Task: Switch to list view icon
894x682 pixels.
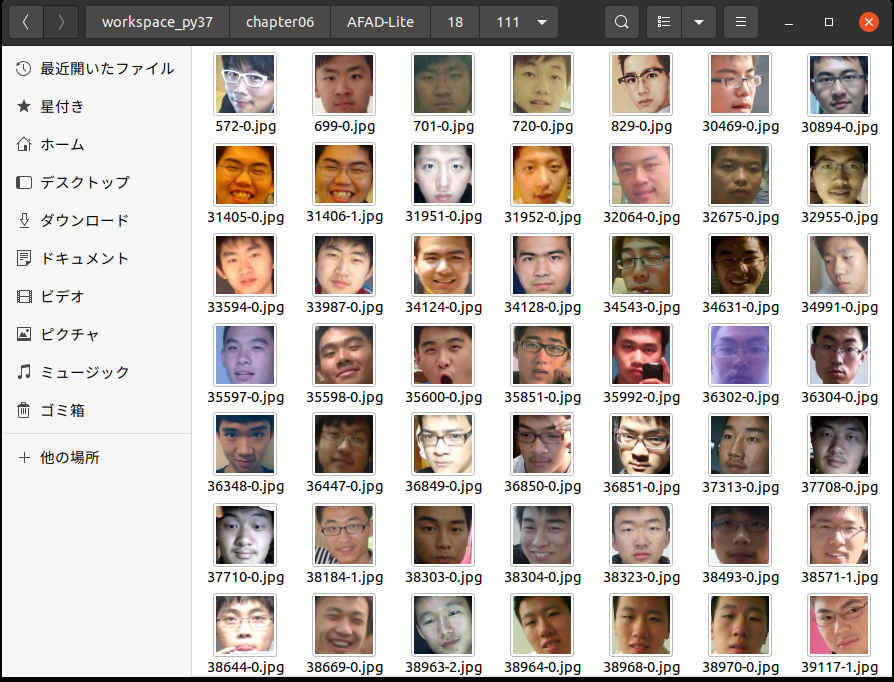Action: tap(664, 22)
